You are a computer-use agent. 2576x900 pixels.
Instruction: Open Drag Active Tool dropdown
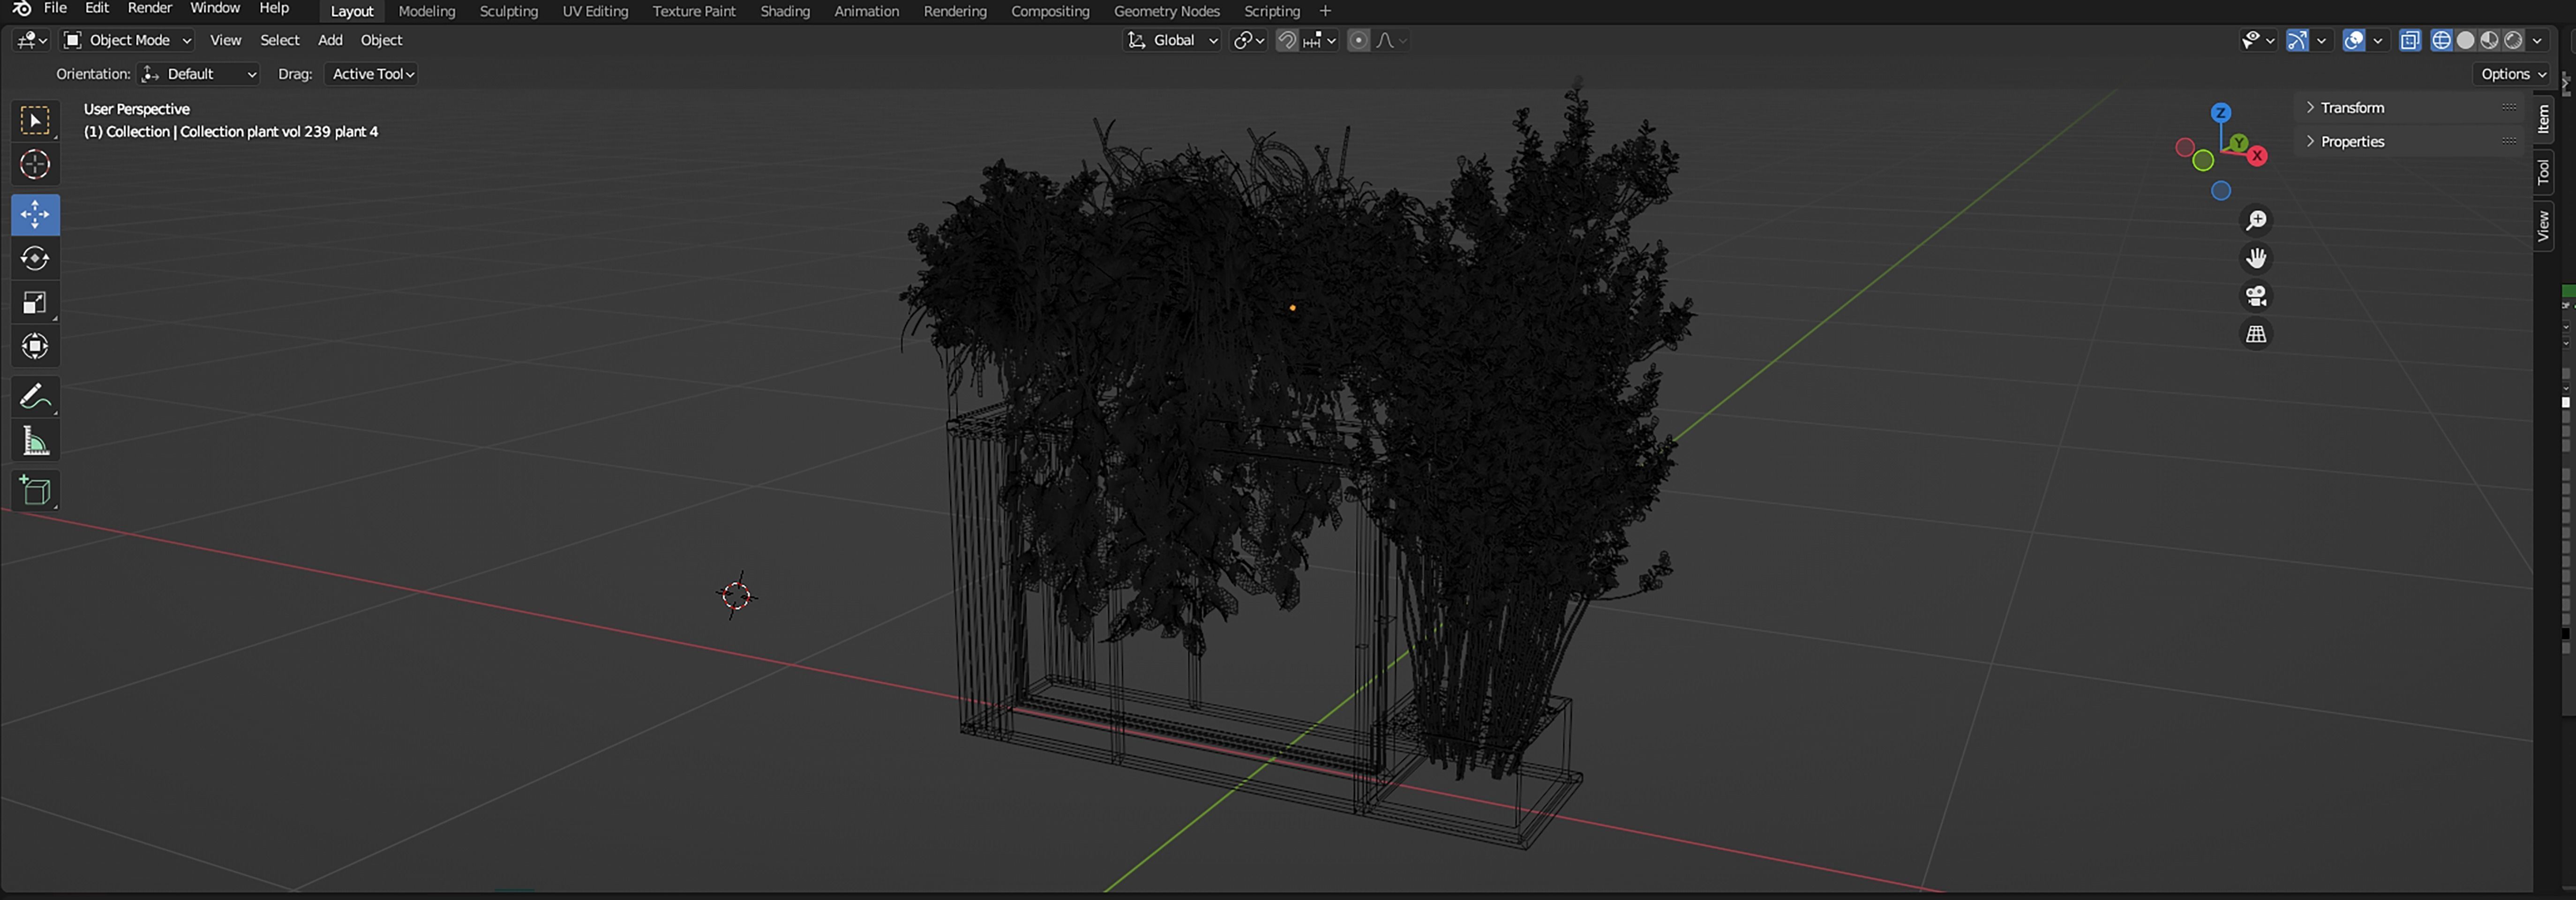pyautogui.click(x=371, y=74)
